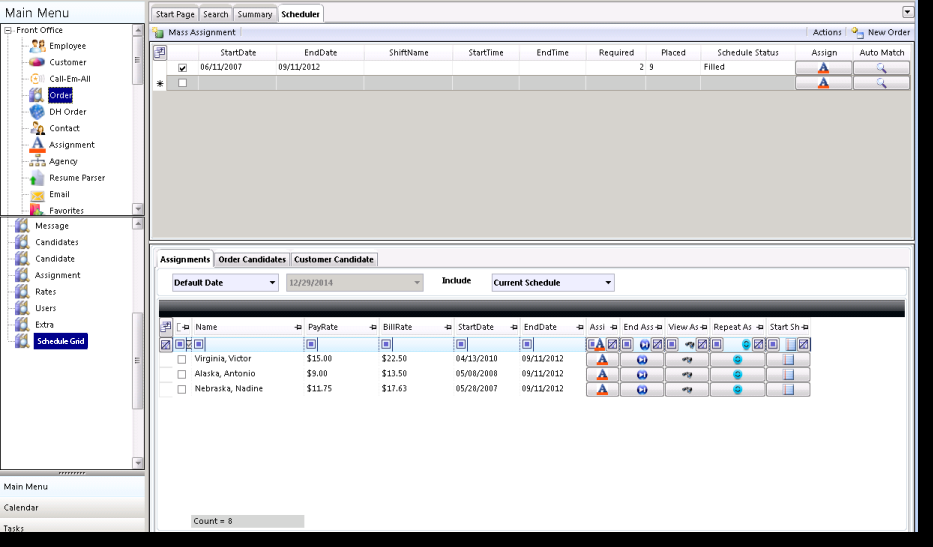Screen dimensions: 933x547
Task: Check the box for Virginia, Victor
Action: coord(182,359)
